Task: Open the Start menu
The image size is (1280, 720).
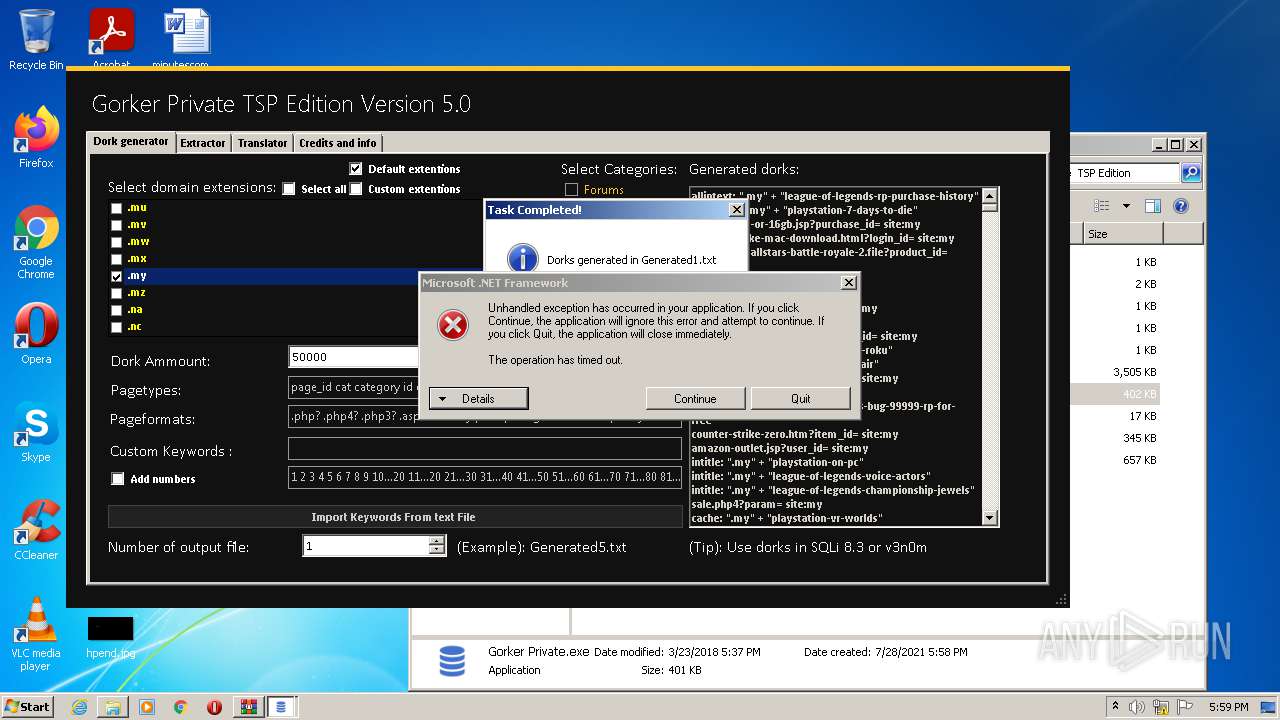Action: click(28, 707)
